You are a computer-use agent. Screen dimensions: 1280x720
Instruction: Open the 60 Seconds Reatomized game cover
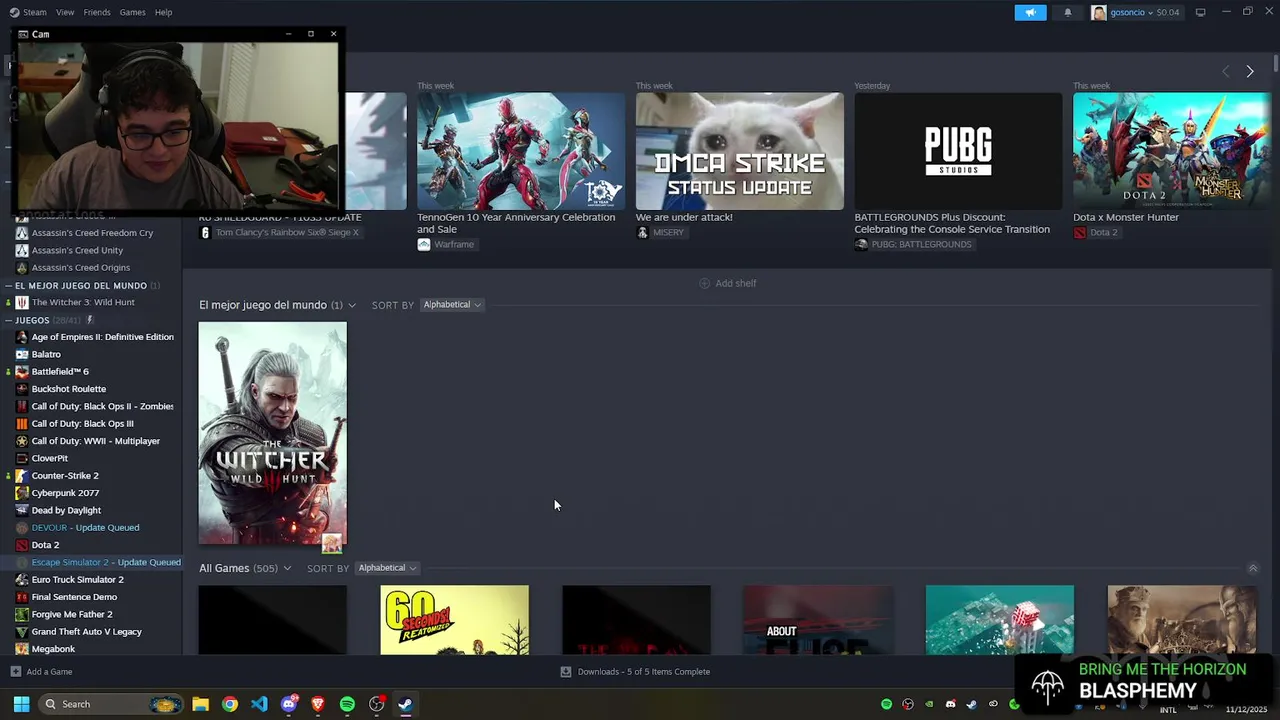(454, 620)
